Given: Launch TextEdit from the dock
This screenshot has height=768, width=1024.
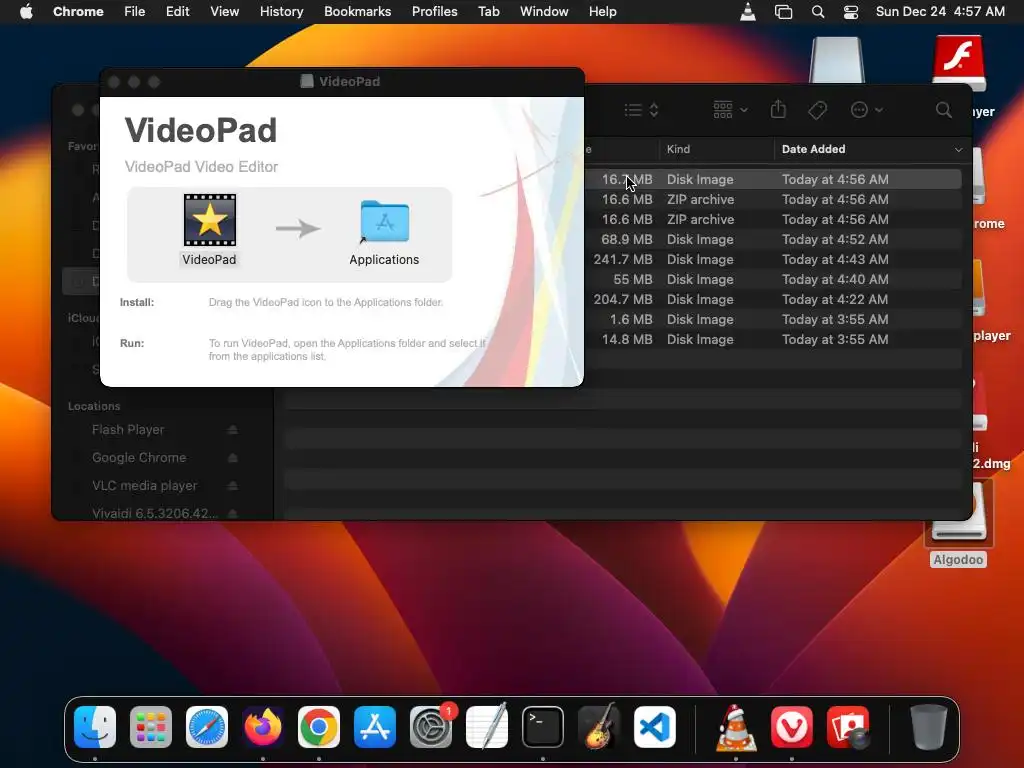Looking at the screenshot, I should click(487, 727).
